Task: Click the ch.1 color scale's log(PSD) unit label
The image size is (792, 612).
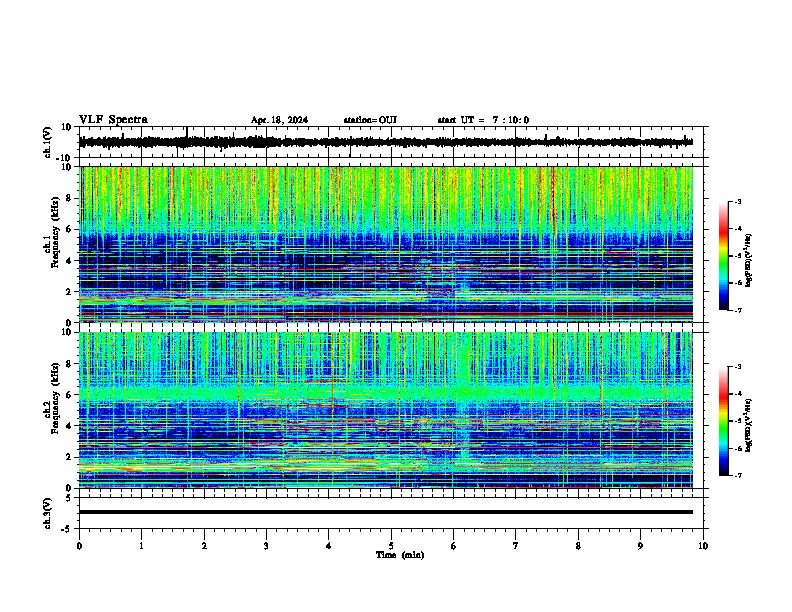Action: click(x=749, y=261)
